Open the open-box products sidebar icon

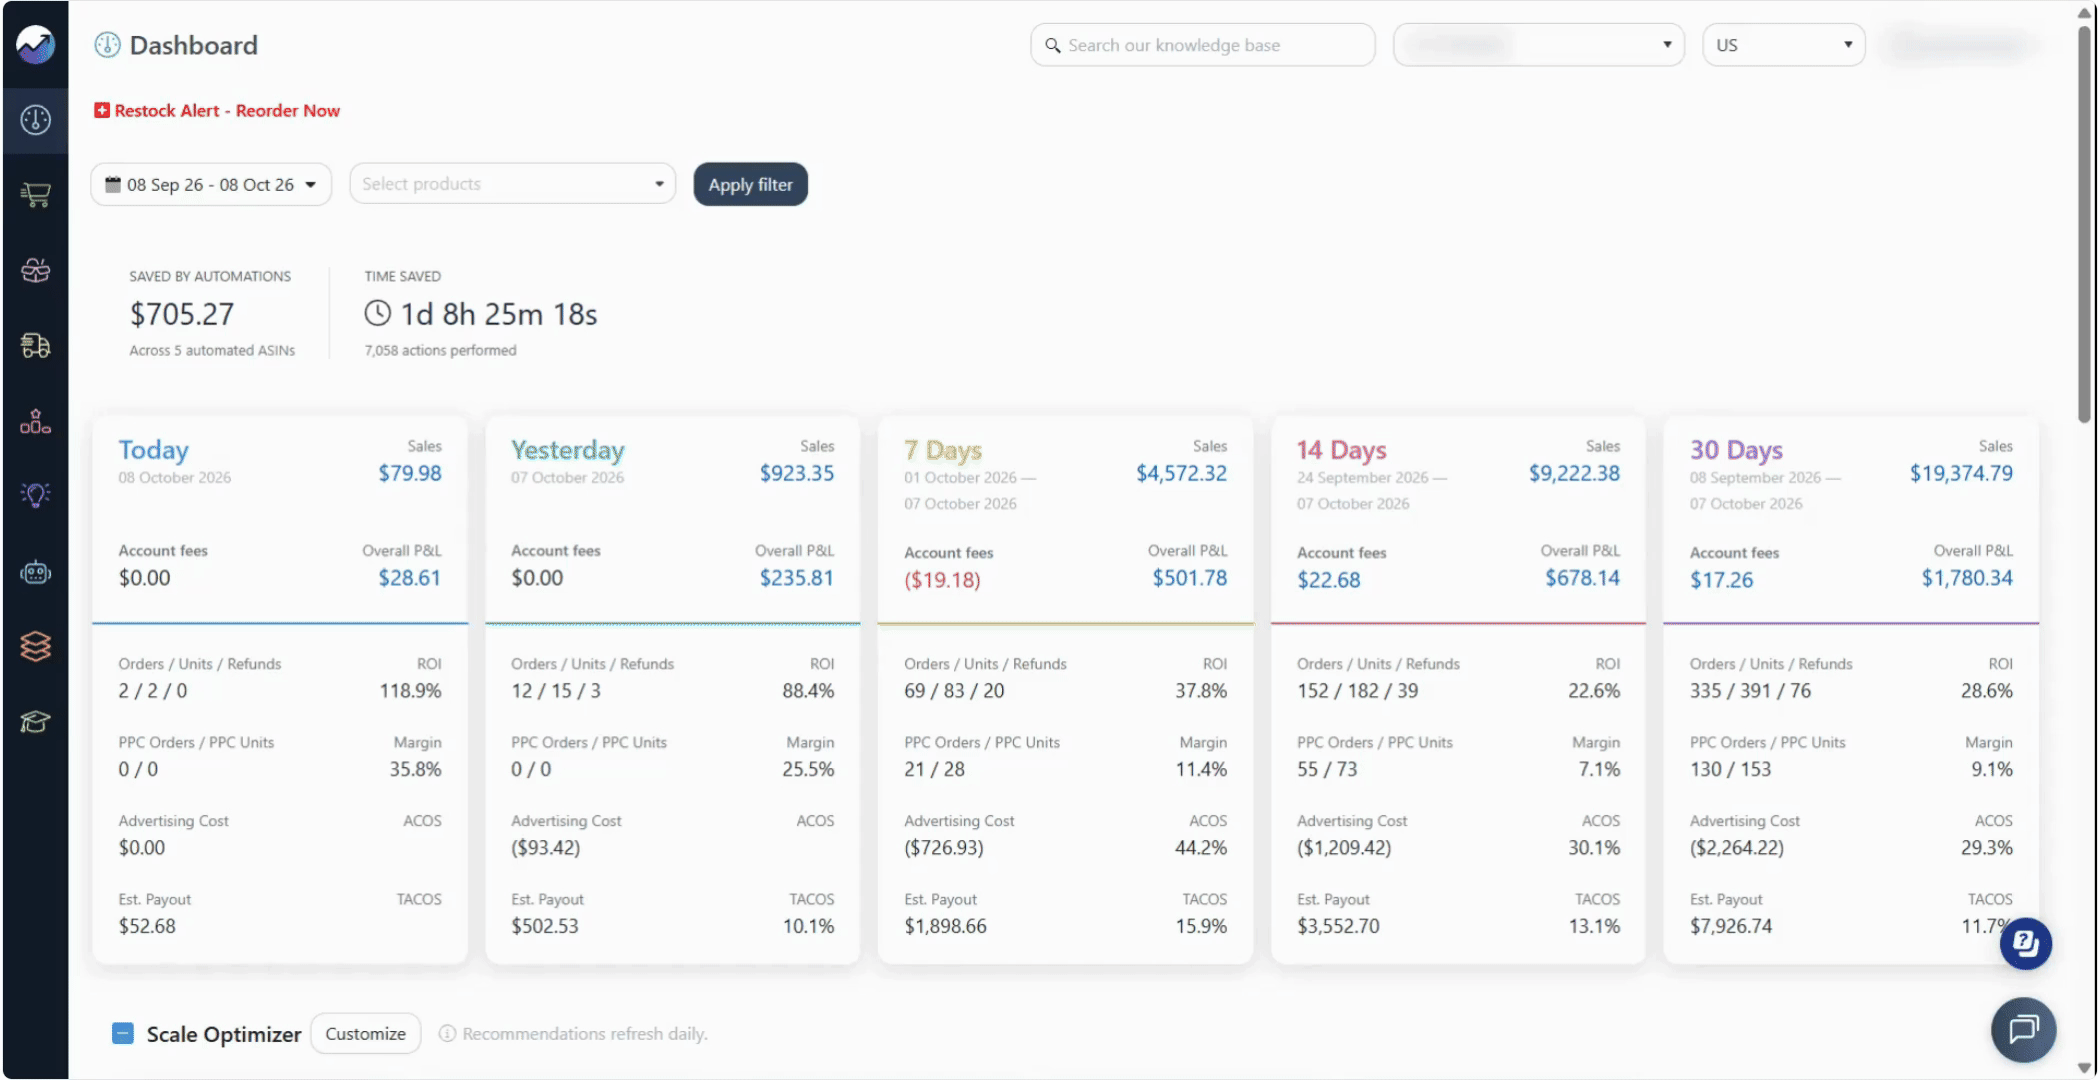pyautogui.click(x=35, y=270)
